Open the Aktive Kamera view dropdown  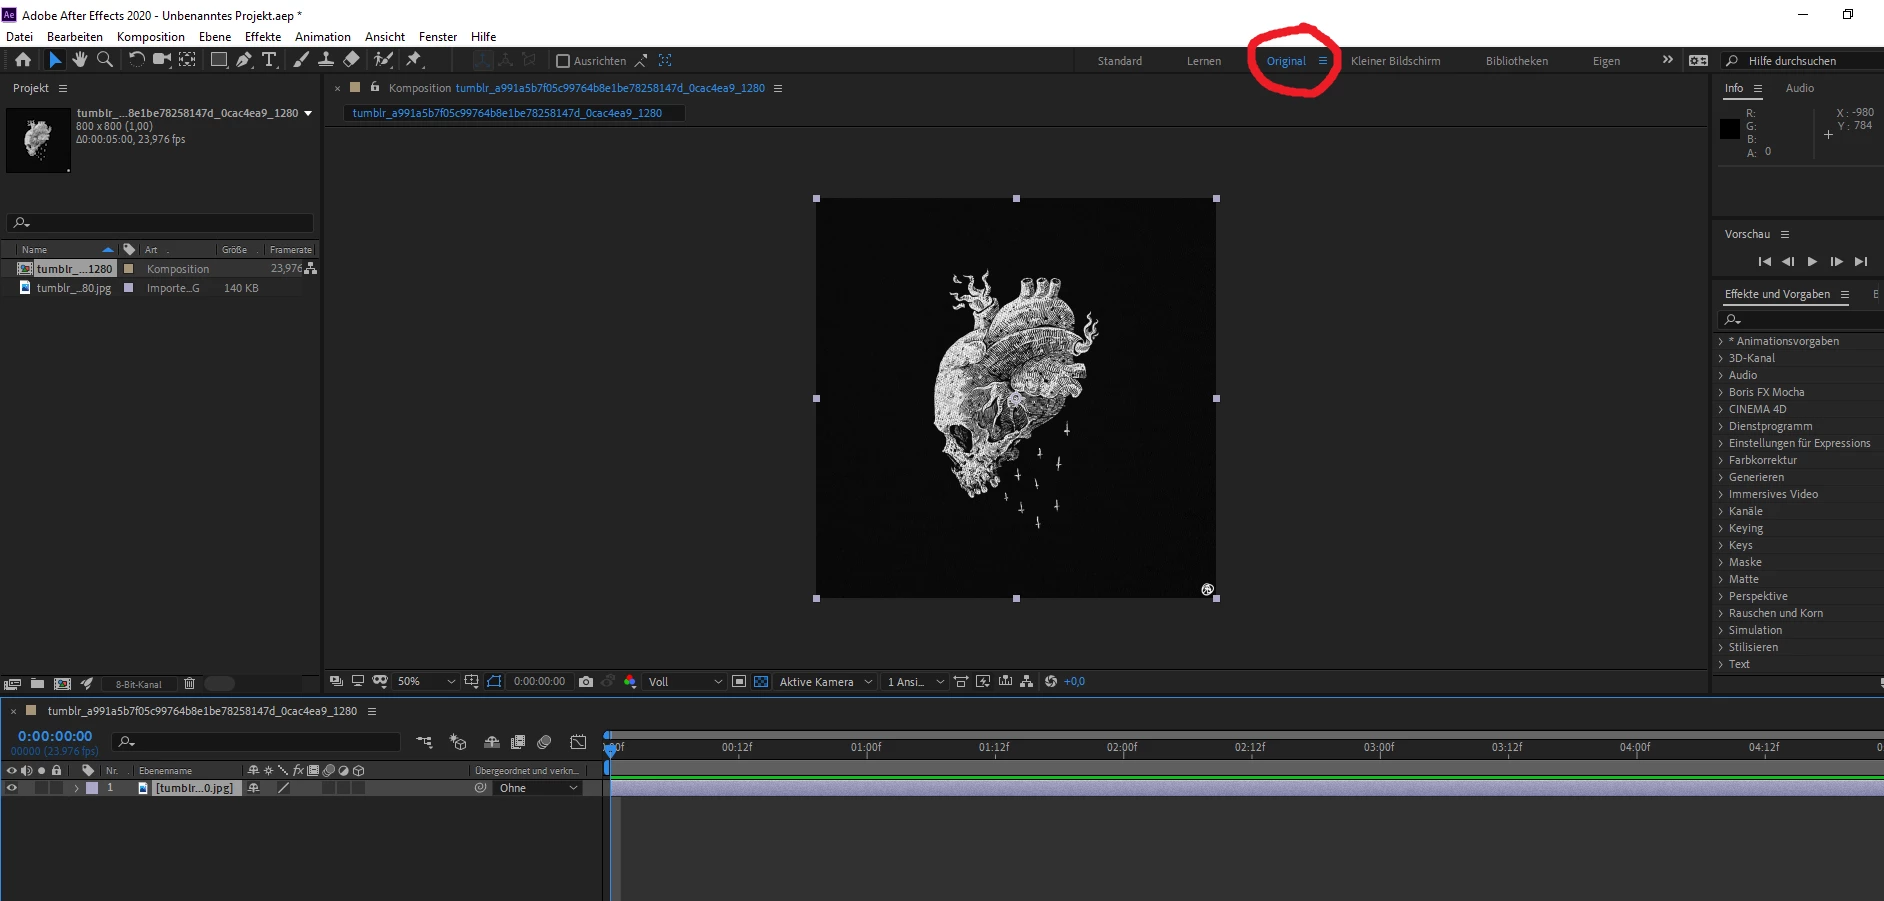(x=826, y=682)
